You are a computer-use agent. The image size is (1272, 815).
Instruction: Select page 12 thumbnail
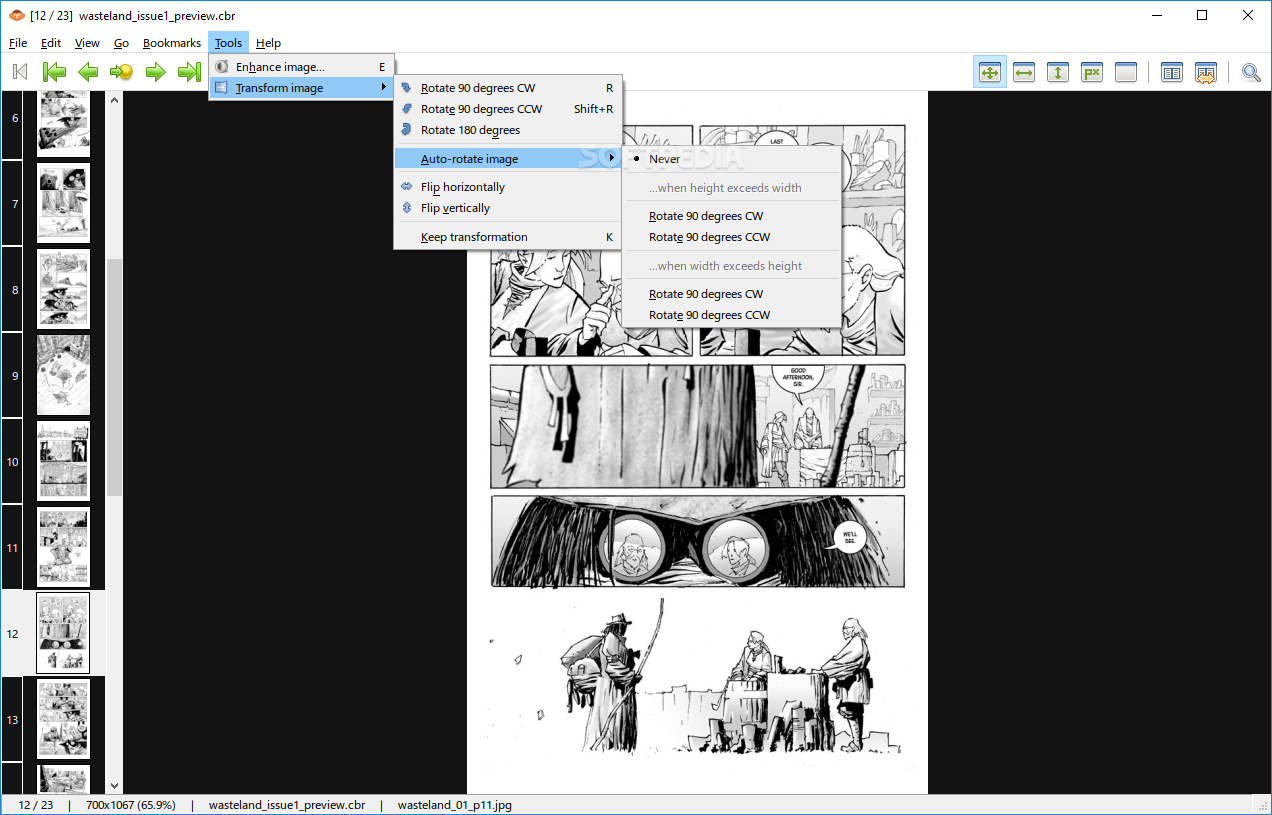(x=63, y=633)
